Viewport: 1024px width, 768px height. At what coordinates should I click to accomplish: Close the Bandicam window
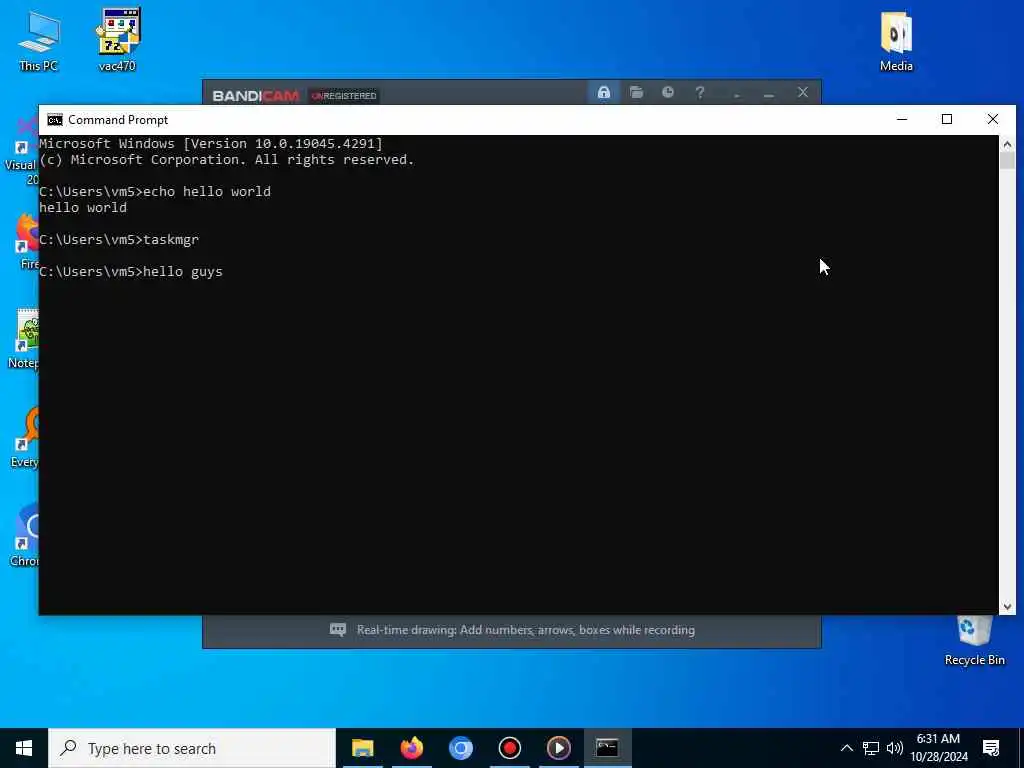pos(803,92)
